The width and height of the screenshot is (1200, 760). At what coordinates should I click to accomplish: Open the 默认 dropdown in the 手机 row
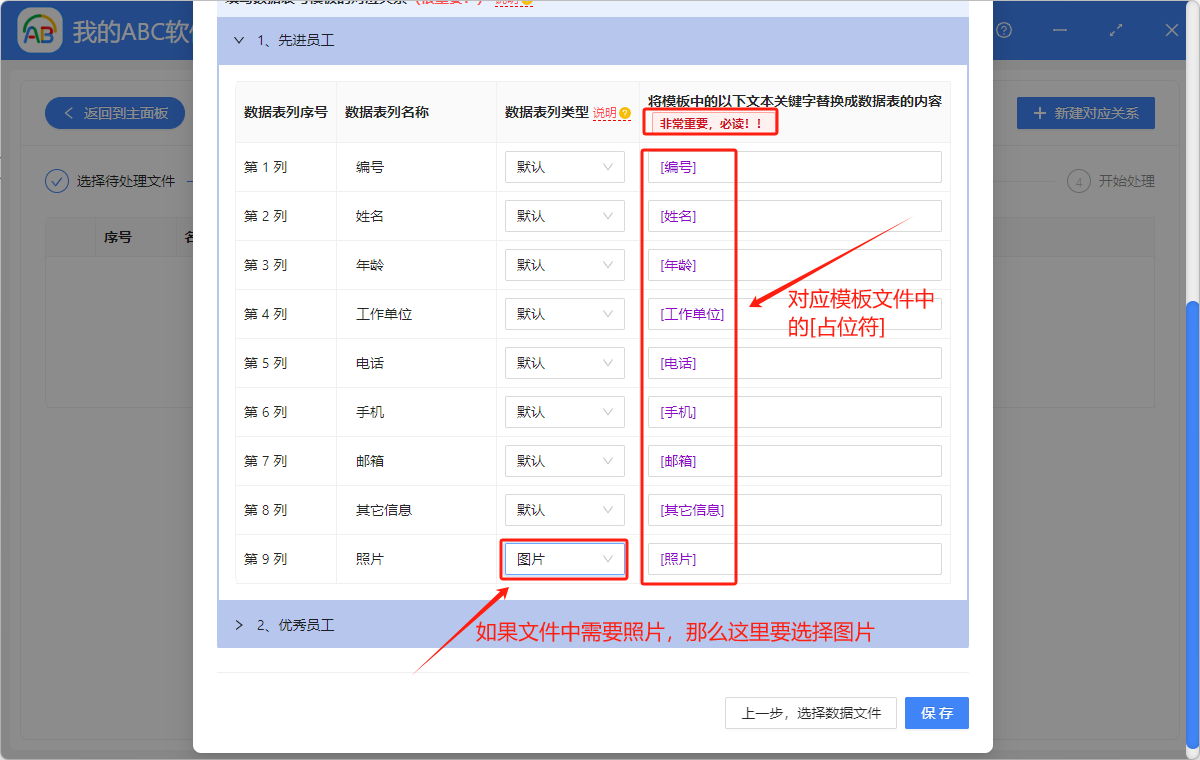click(563, 412)
